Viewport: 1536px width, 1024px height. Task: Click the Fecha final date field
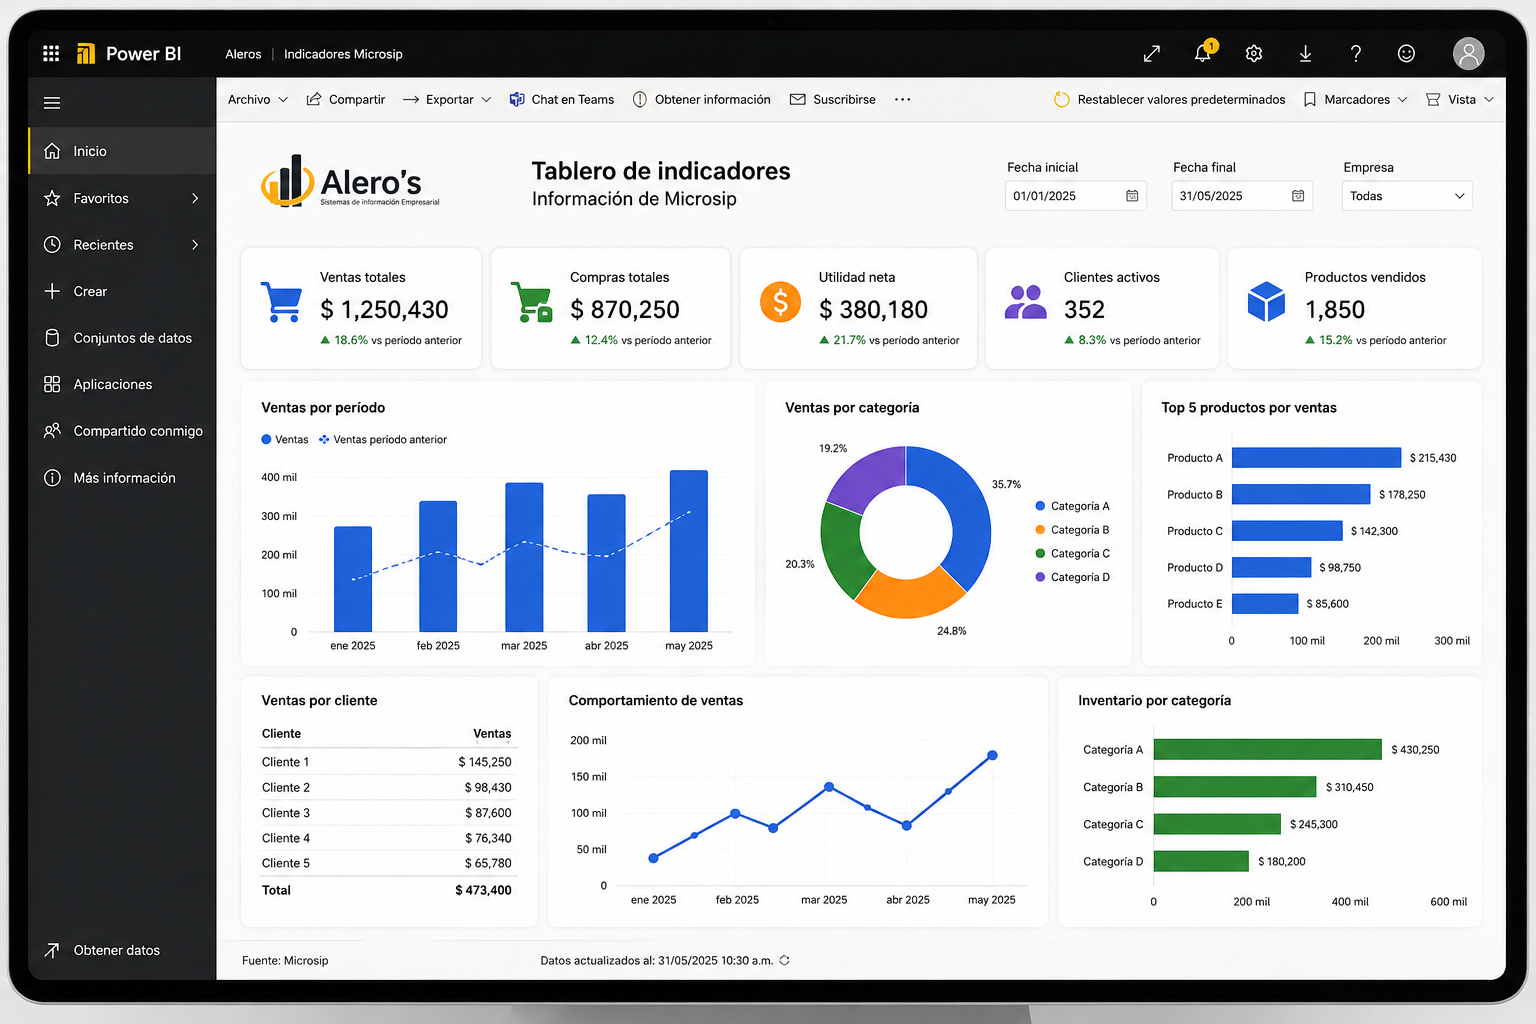1242,196
